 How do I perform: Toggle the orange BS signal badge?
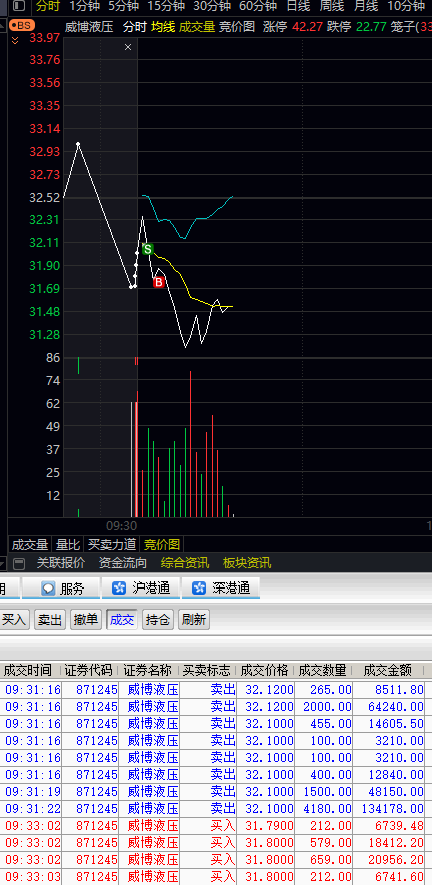(22, 26)
